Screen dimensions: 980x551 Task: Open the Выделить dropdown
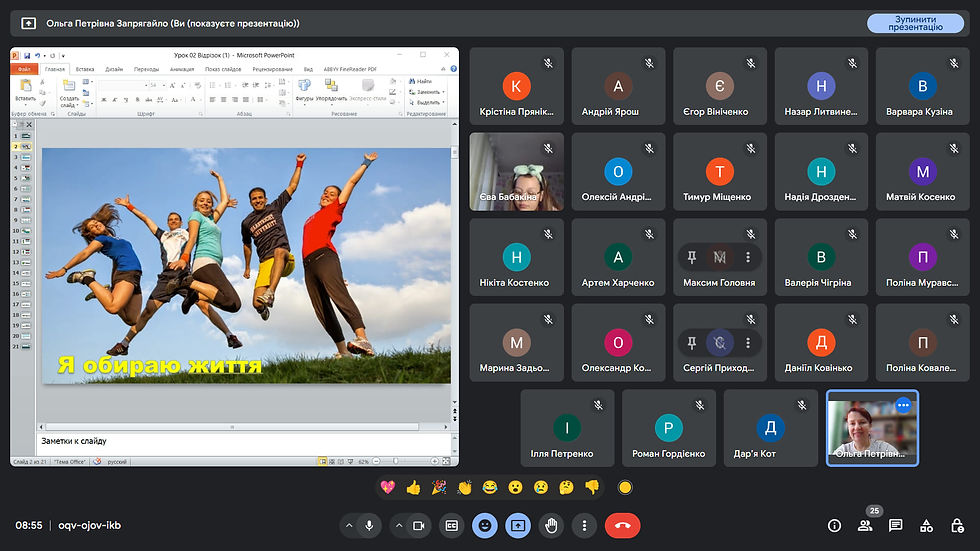tap(427, 102)
